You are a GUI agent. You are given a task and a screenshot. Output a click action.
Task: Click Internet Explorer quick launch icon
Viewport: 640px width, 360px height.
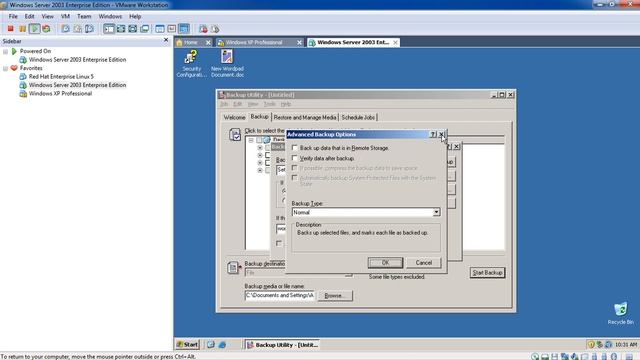(222, 344)
